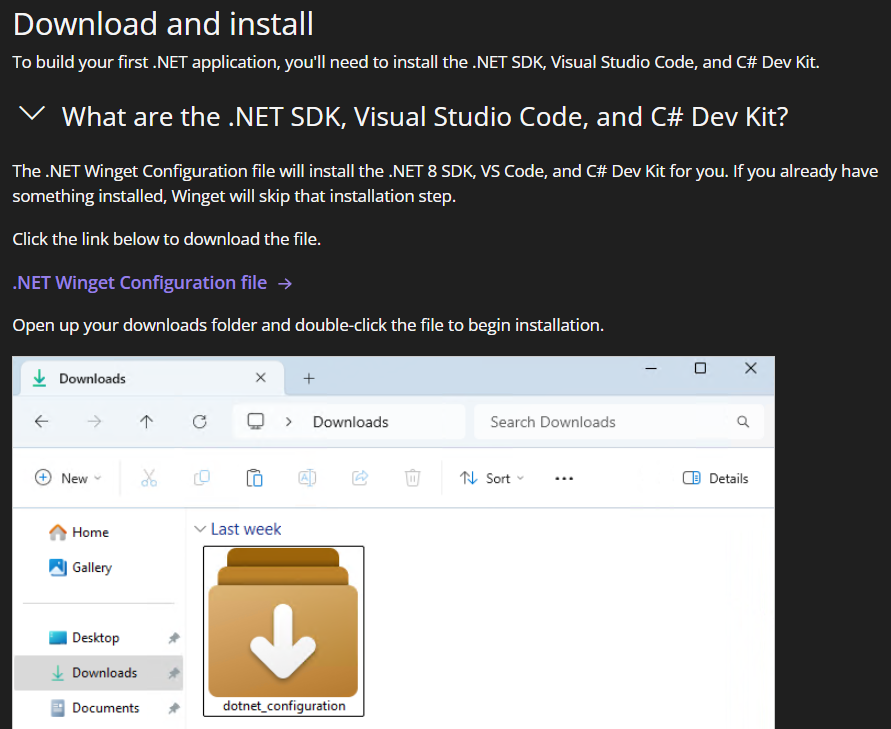Image resolution: width=891 pixels, height=729 pixels.
Task: Click the search magnifier icon
Action: tap(743, 422)
